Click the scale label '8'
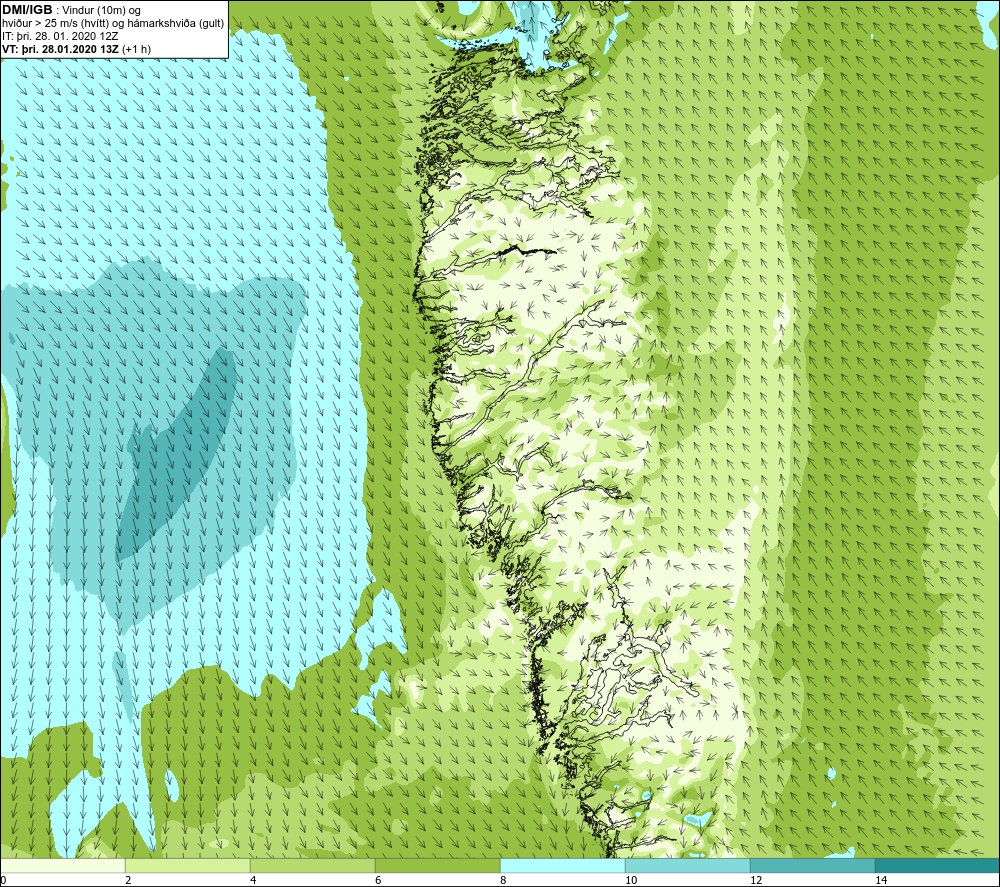The image size is (1000, 887). [503, 880]
